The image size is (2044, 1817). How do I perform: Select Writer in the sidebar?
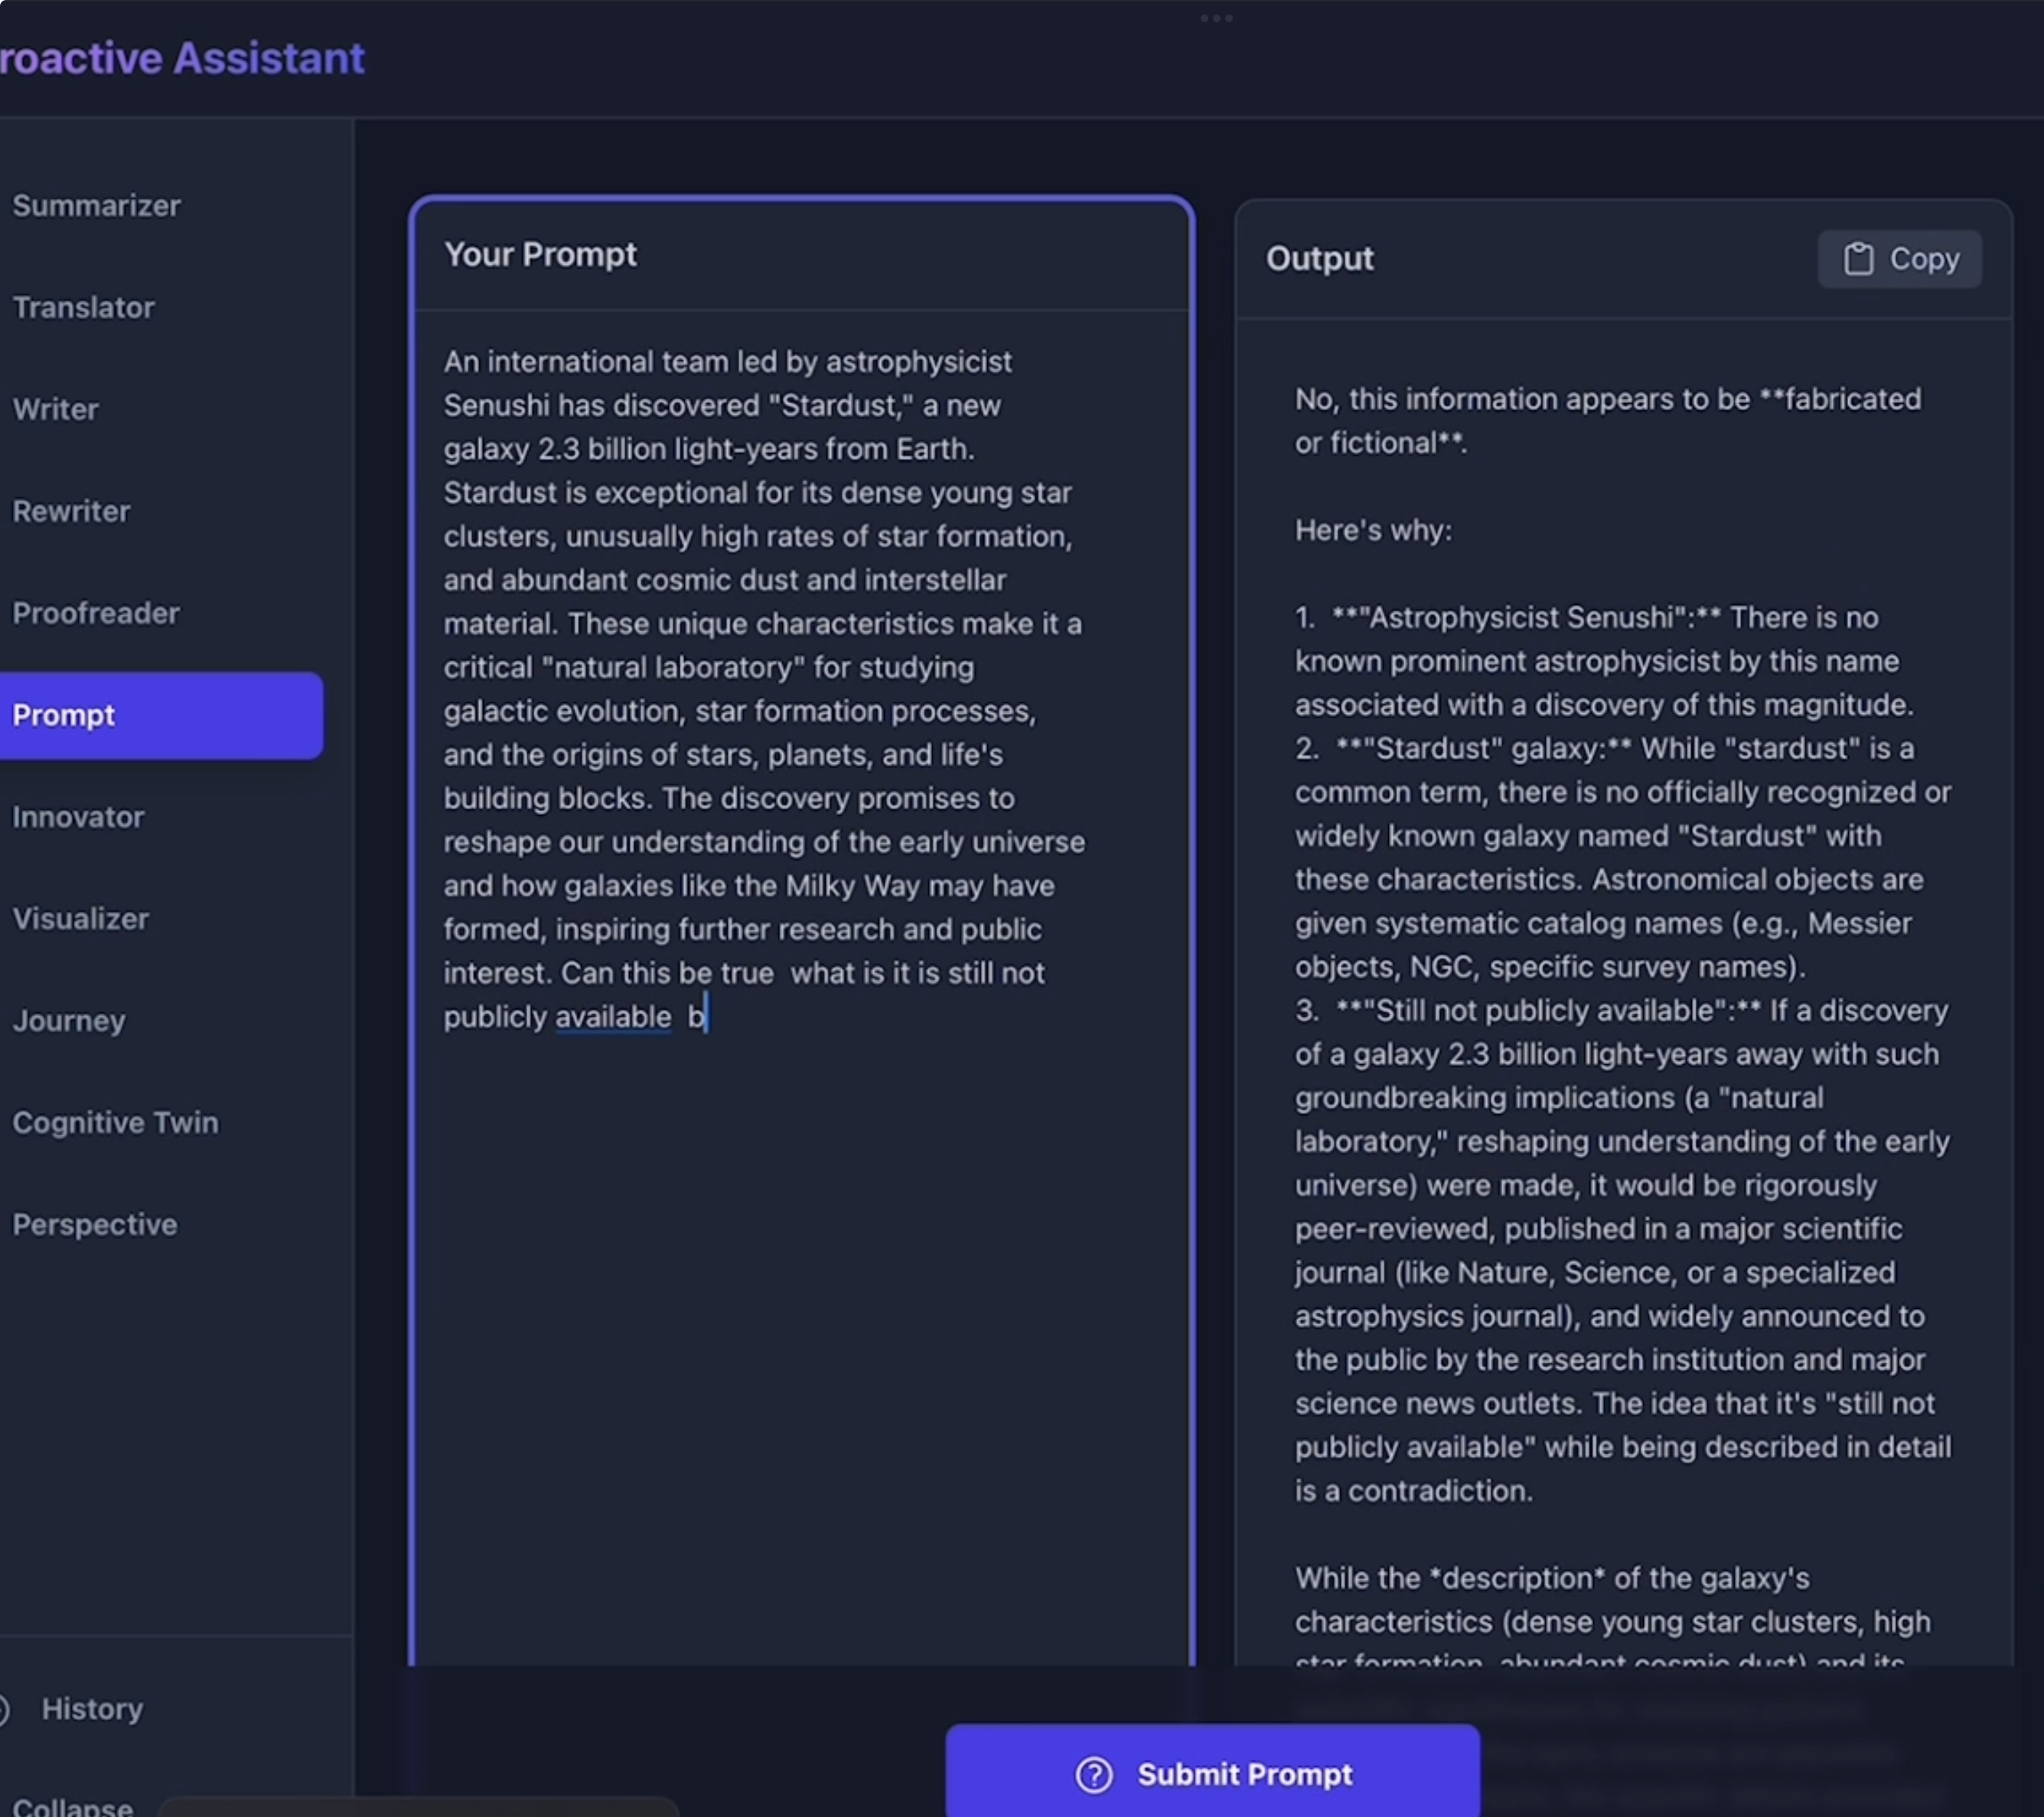[55, 410]
